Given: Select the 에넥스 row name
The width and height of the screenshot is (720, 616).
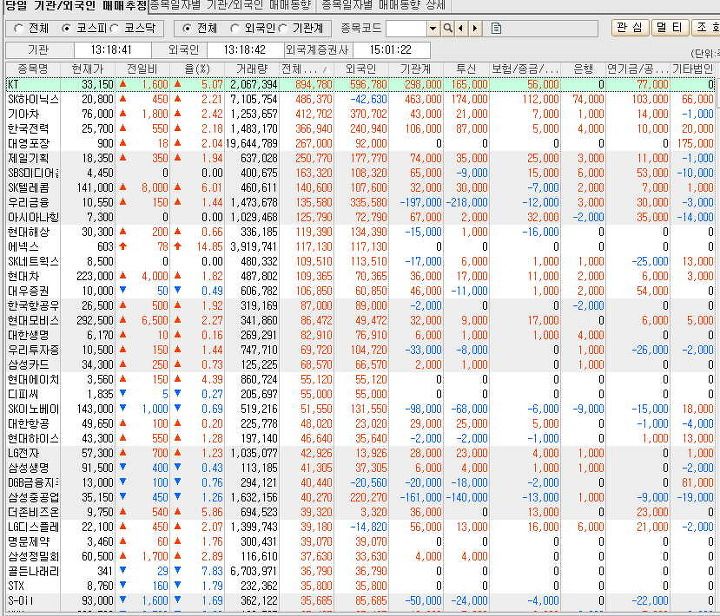Looking at the screenshot, I should [23, 246].
